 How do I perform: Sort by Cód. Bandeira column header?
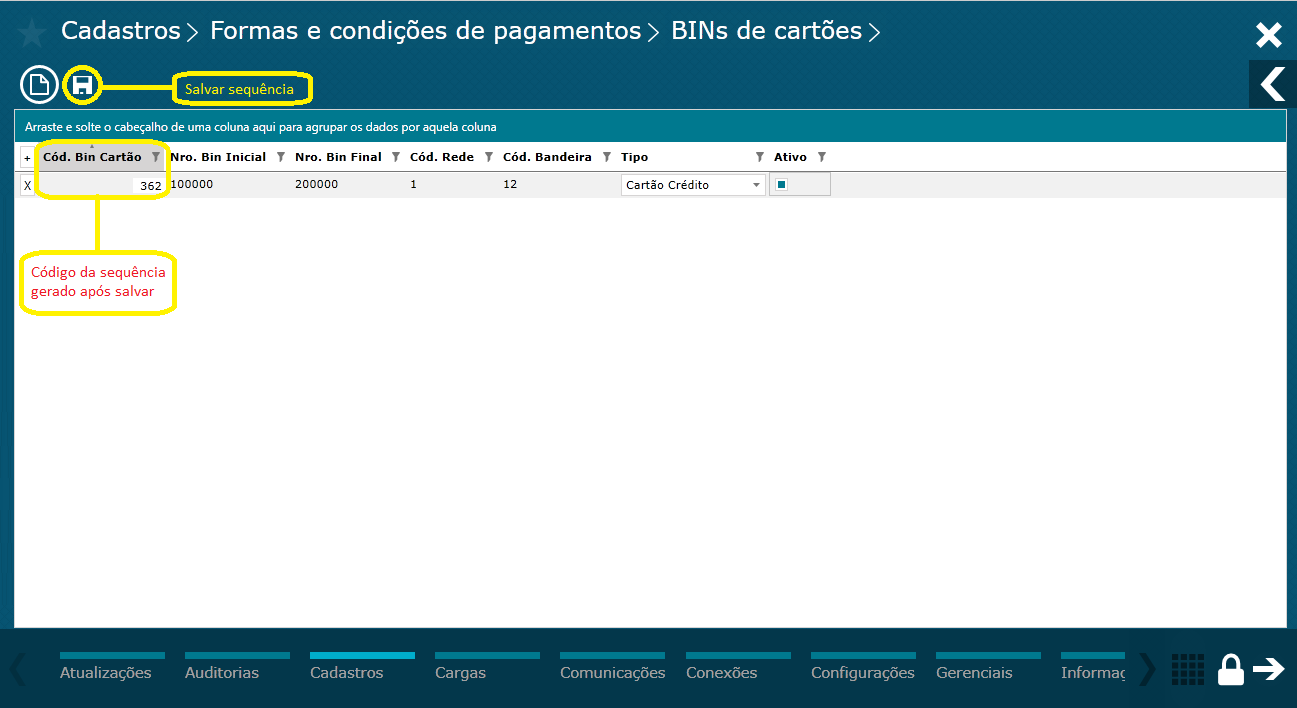tap(547, 157)
